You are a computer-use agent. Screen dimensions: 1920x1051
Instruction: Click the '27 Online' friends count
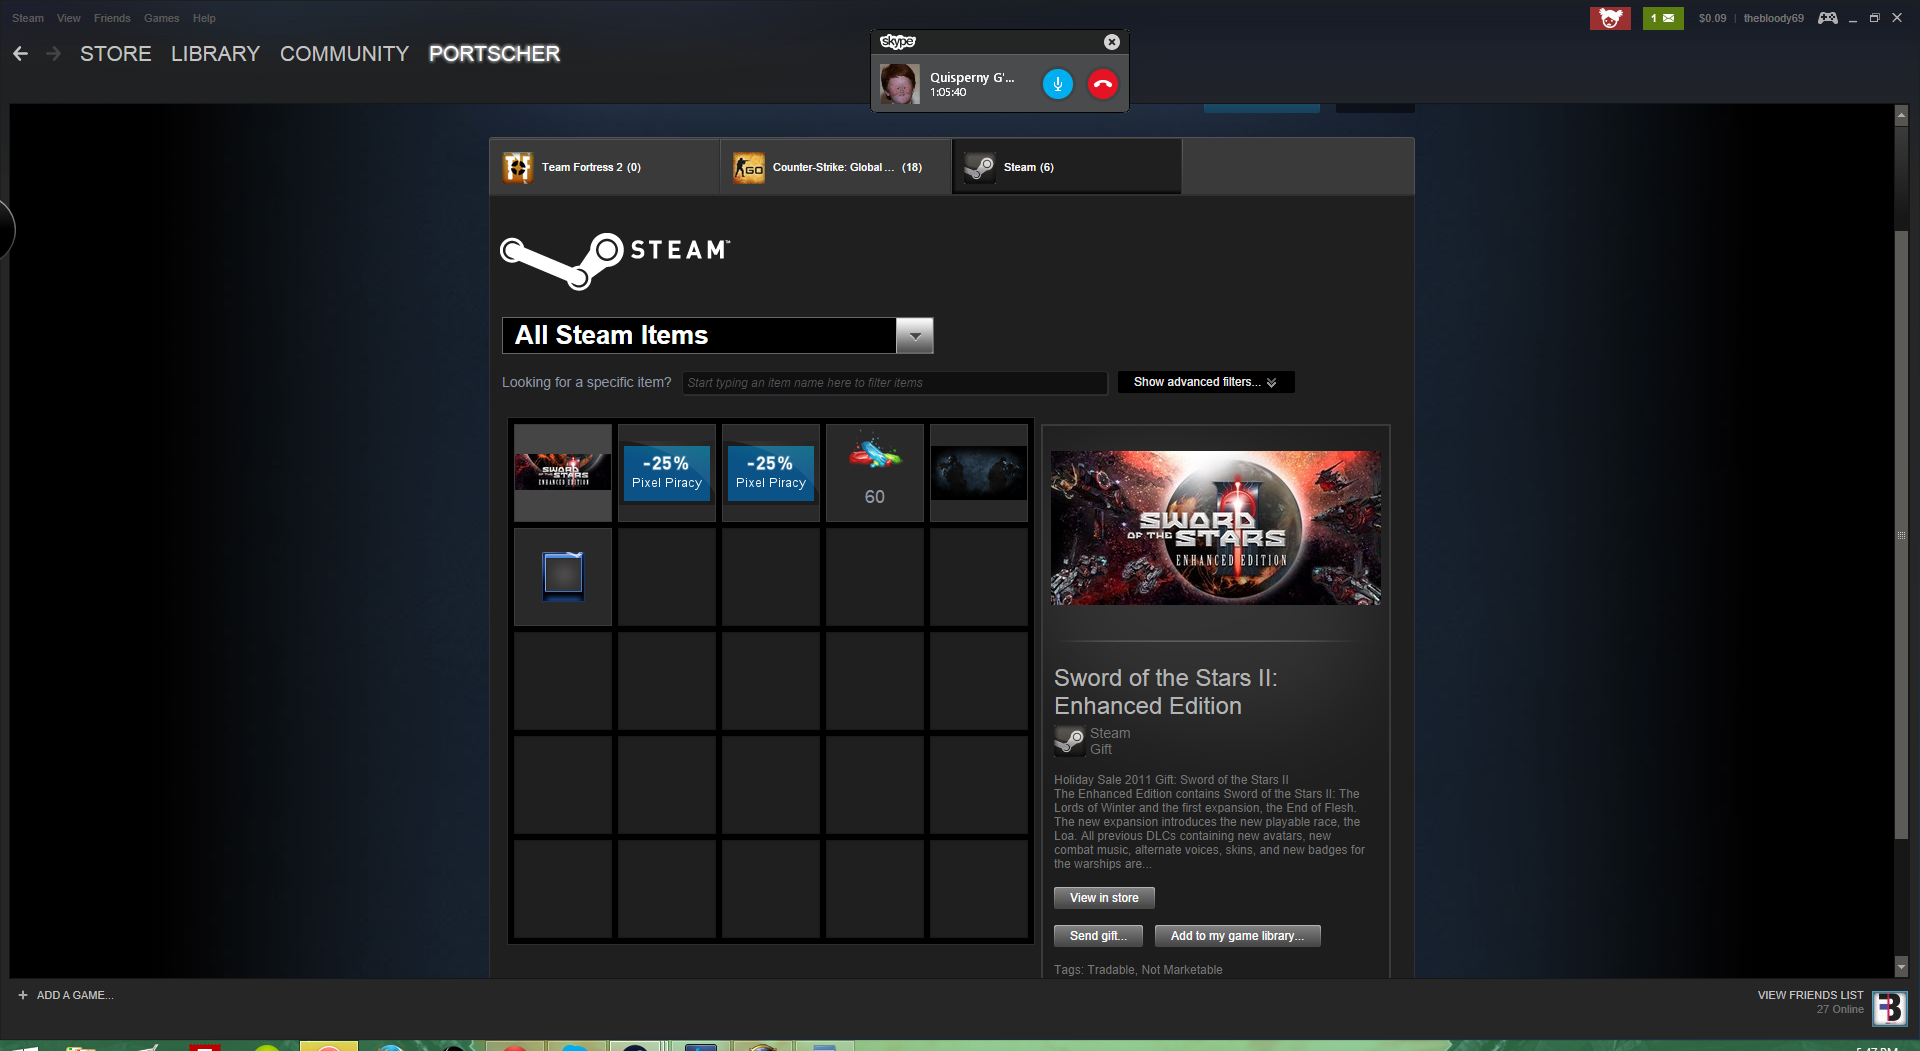(1840, 1009)
